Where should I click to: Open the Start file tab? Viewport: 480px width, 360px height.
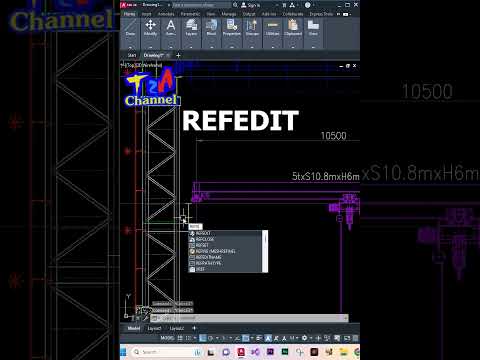132,55
